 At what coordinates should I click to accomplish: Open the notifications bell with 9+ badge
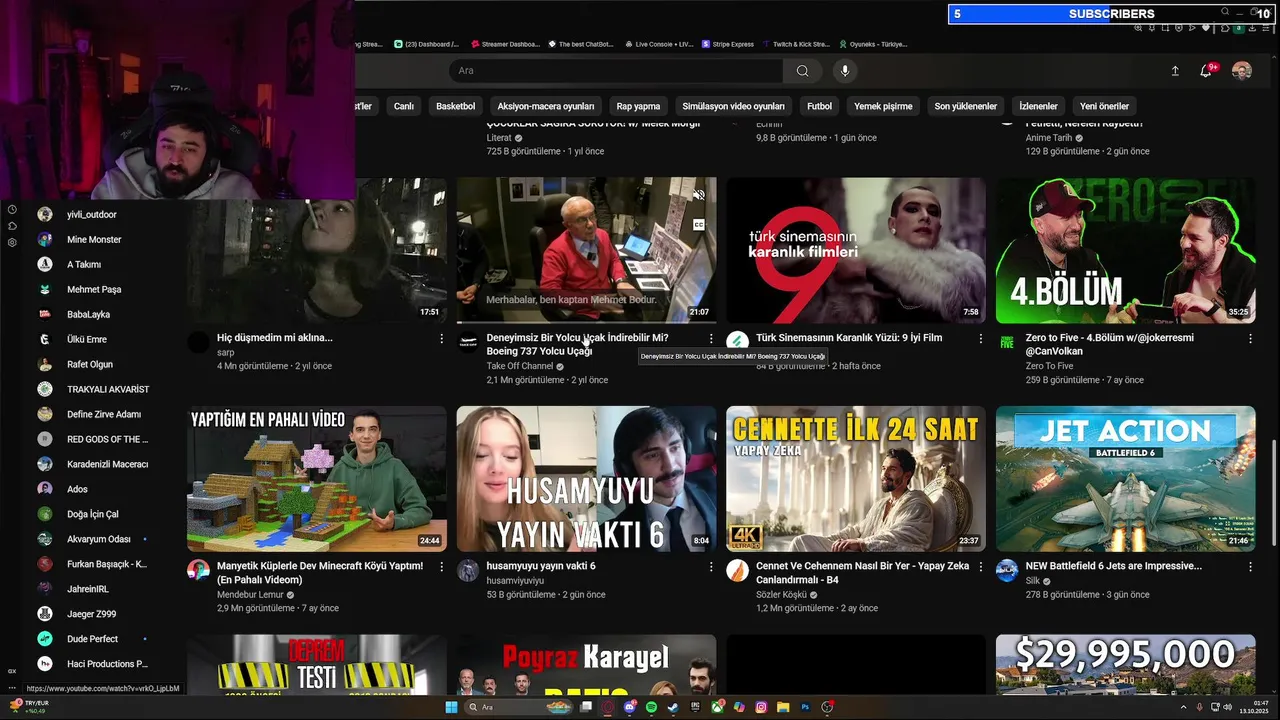tap(1207, 71)
